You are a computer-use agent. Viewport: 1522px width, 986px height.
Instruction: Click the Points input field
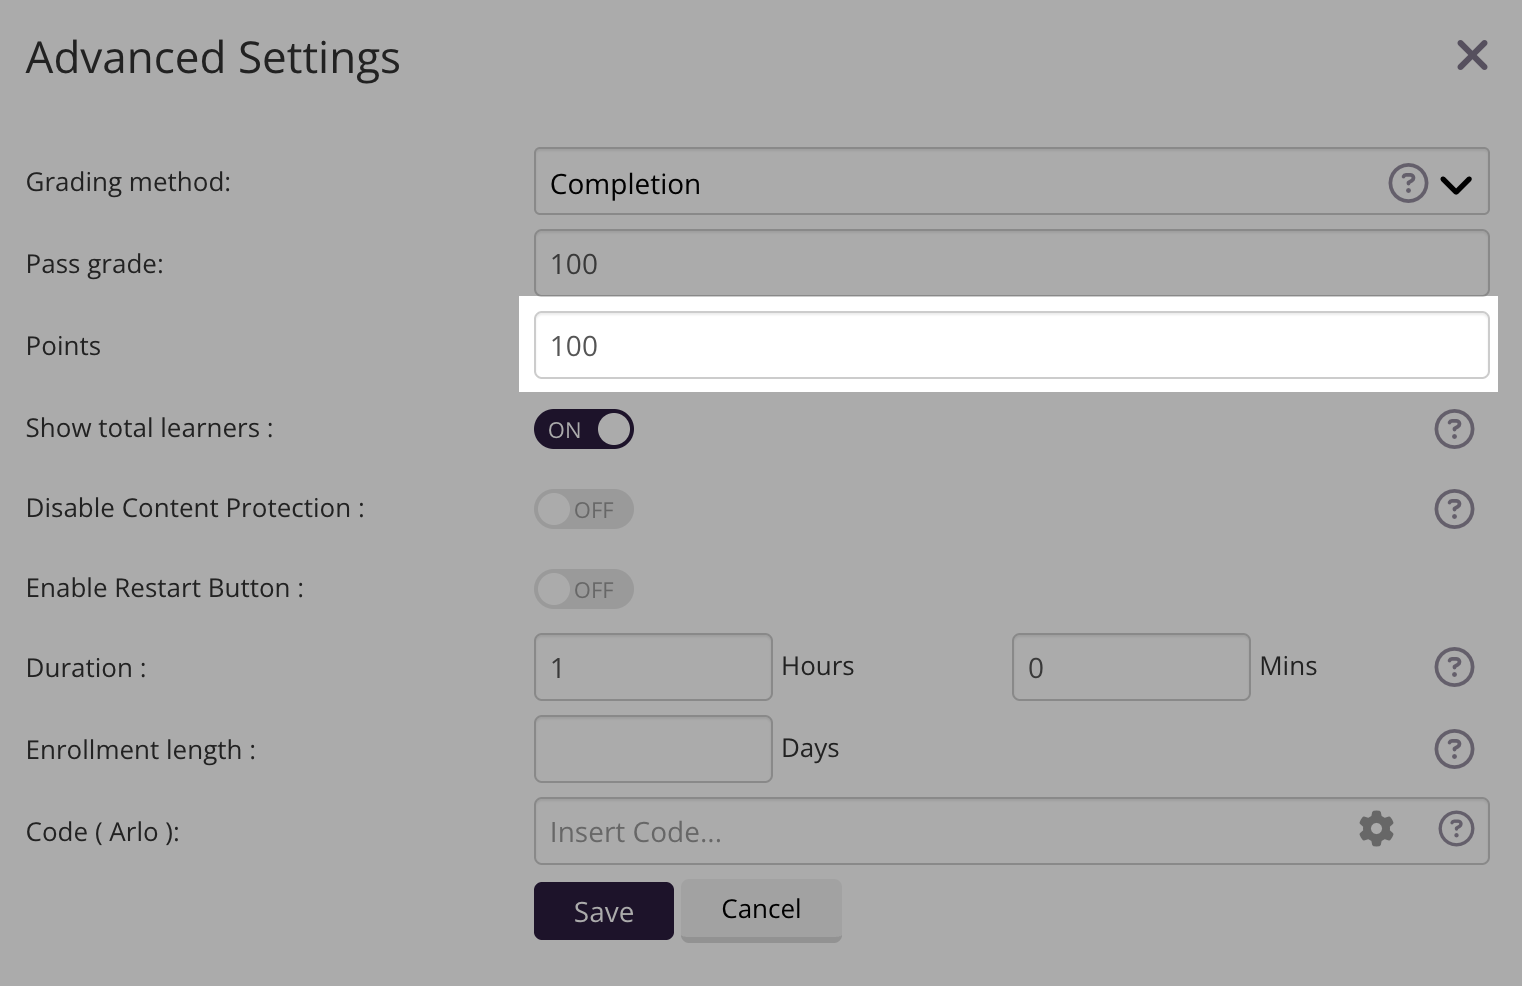coord(1010,346)
